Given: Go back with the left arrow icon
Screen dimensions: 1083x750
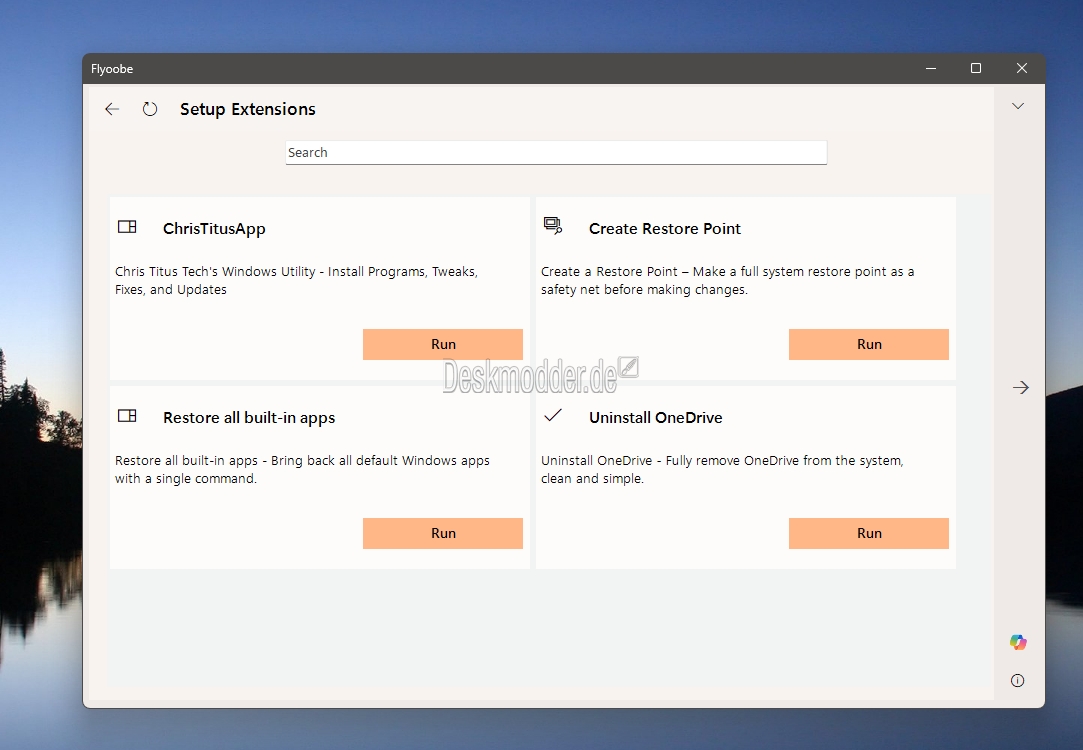Looking at the screenshot, I should [112, 109].
